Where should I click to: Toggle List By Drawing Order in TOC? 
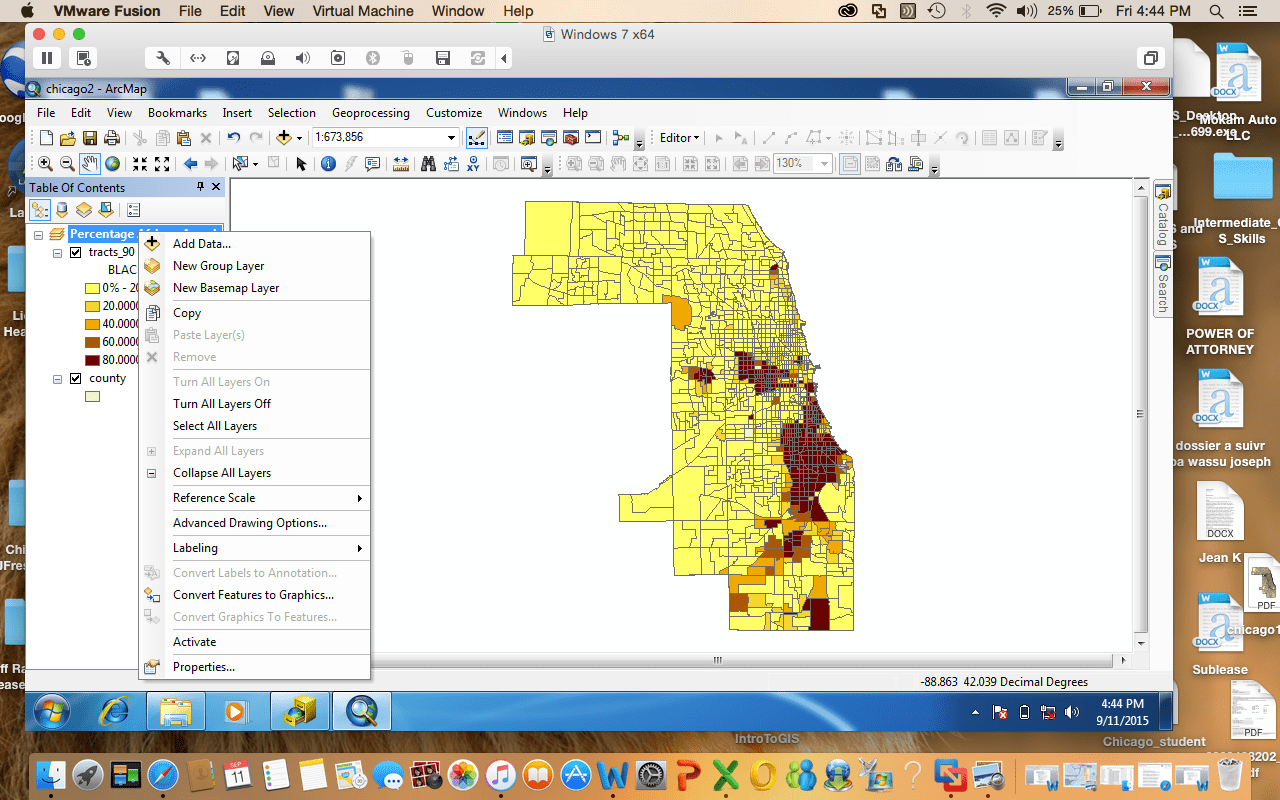pos(40,210)
